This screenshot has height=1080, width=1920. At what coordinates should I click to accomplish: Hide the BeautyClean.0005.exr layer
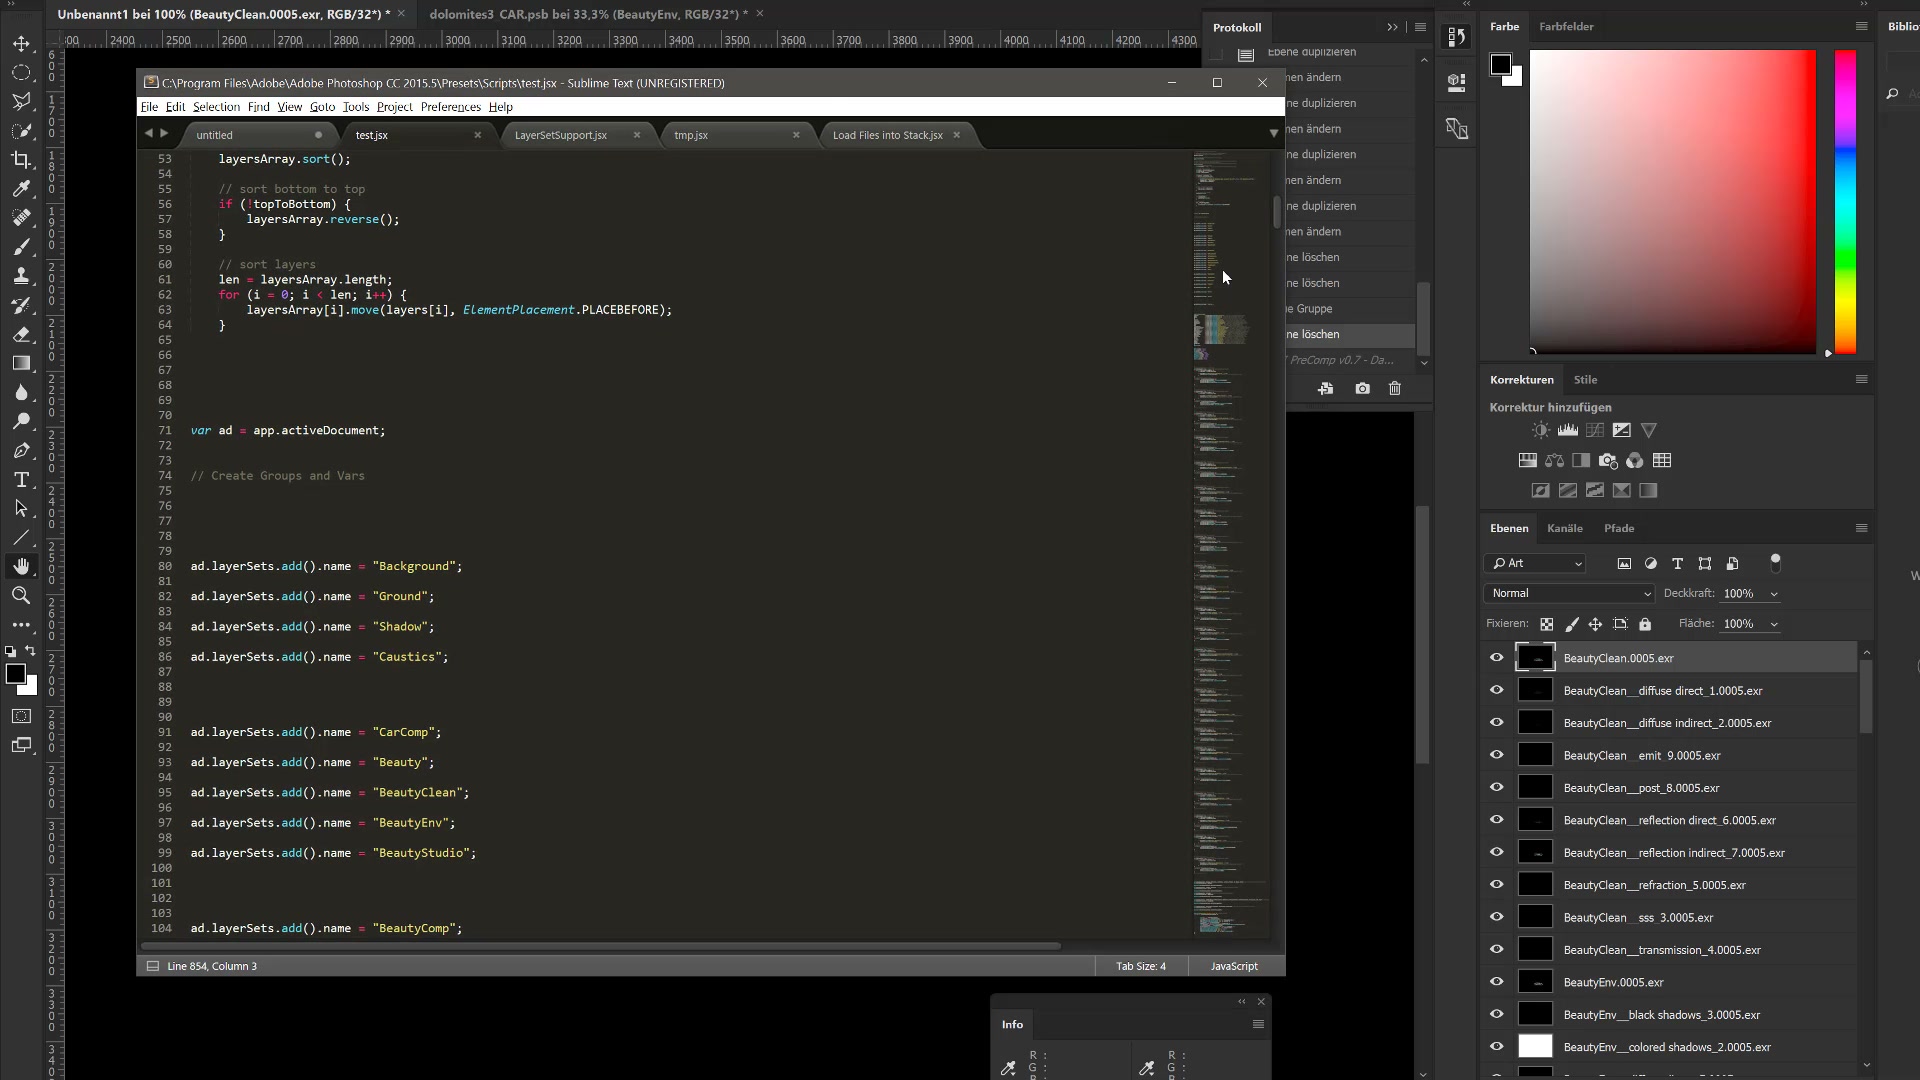(x=1497, y=657)
